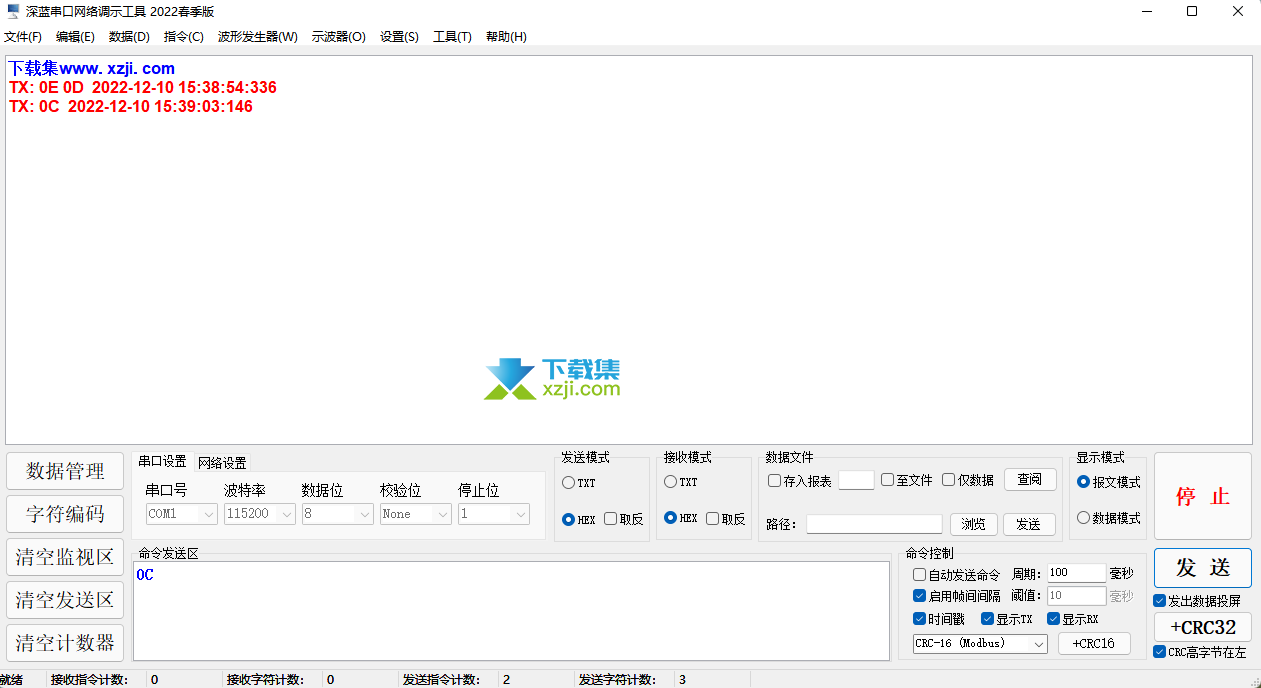Click the +CRC16 button

1094,643
